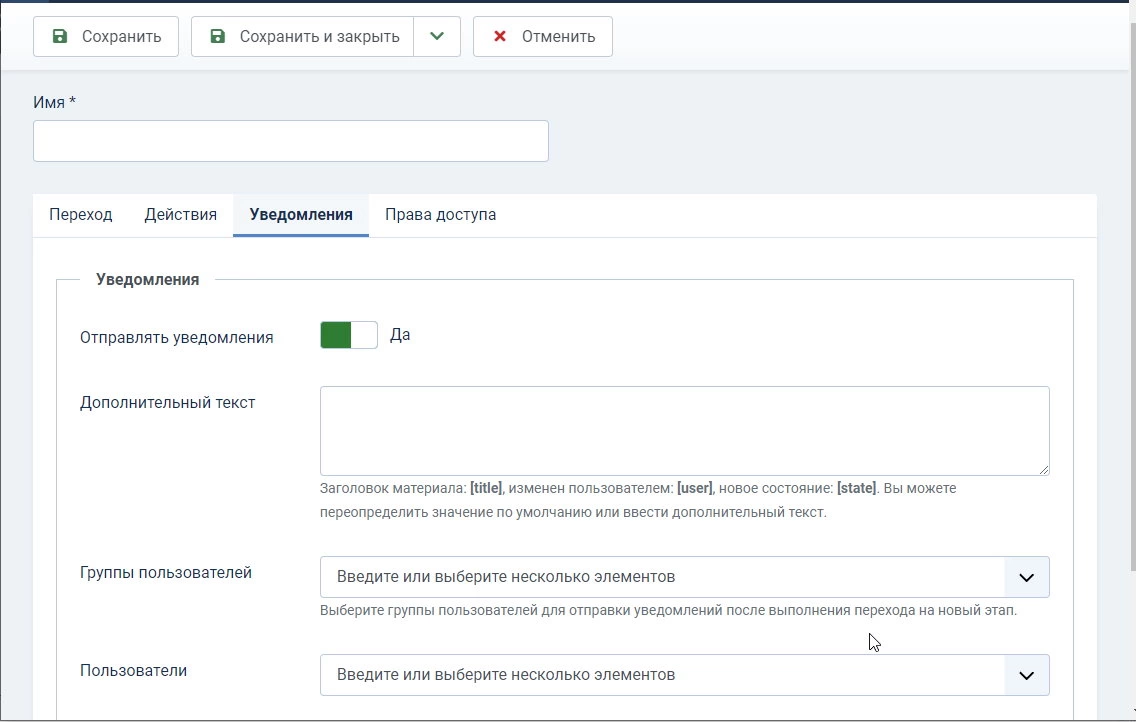Toggle the Отправлять уведомления switch

pyautogui.click(x=348, y=335)
